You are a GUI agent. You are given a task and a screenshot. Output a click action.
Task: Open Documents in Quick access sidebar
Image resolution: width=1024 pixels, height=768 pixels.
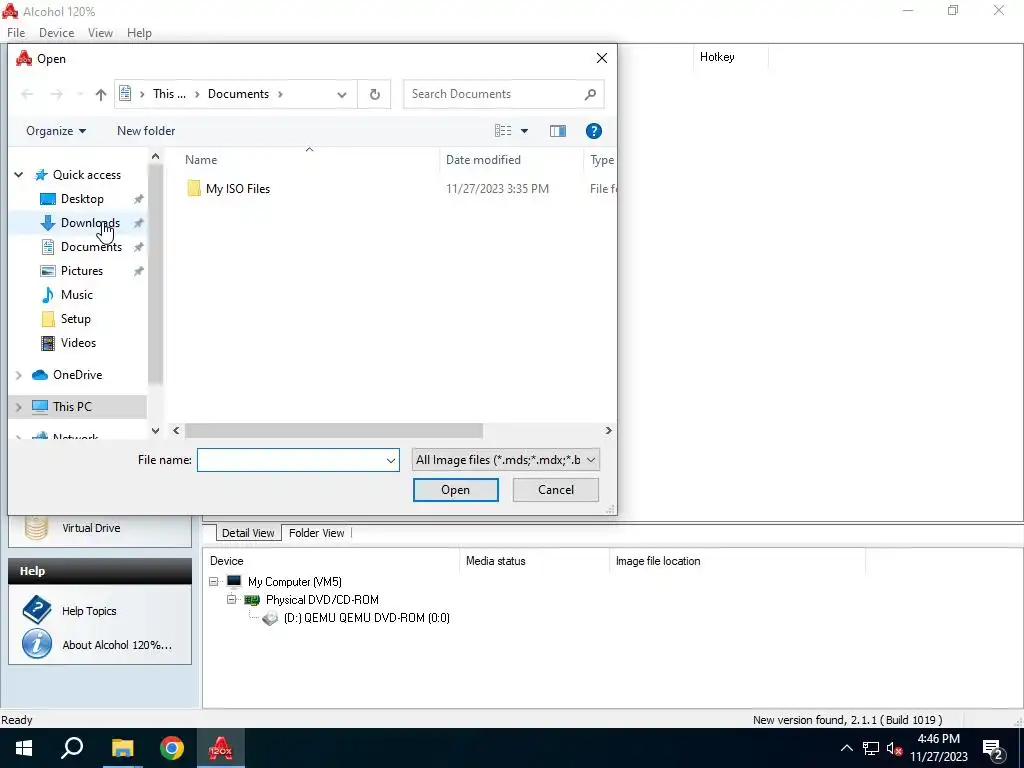tap(91, 247)
